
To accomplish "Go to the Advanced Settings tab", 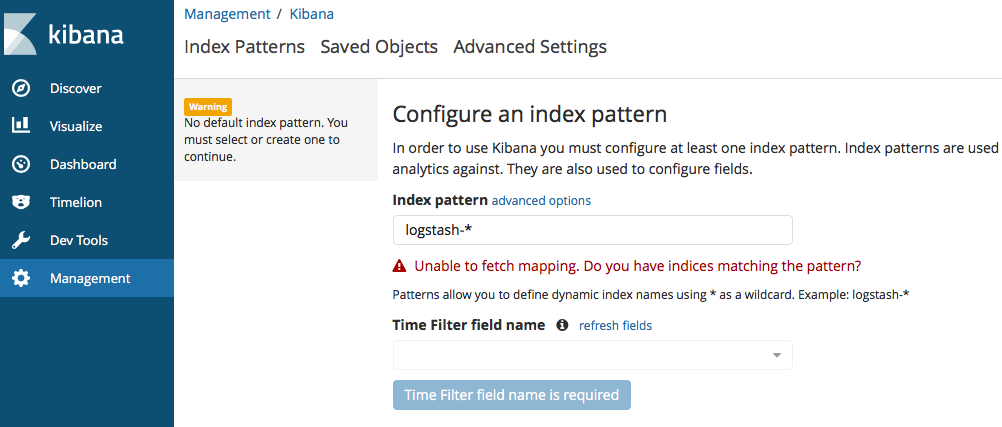I will (x=530, y=47).
